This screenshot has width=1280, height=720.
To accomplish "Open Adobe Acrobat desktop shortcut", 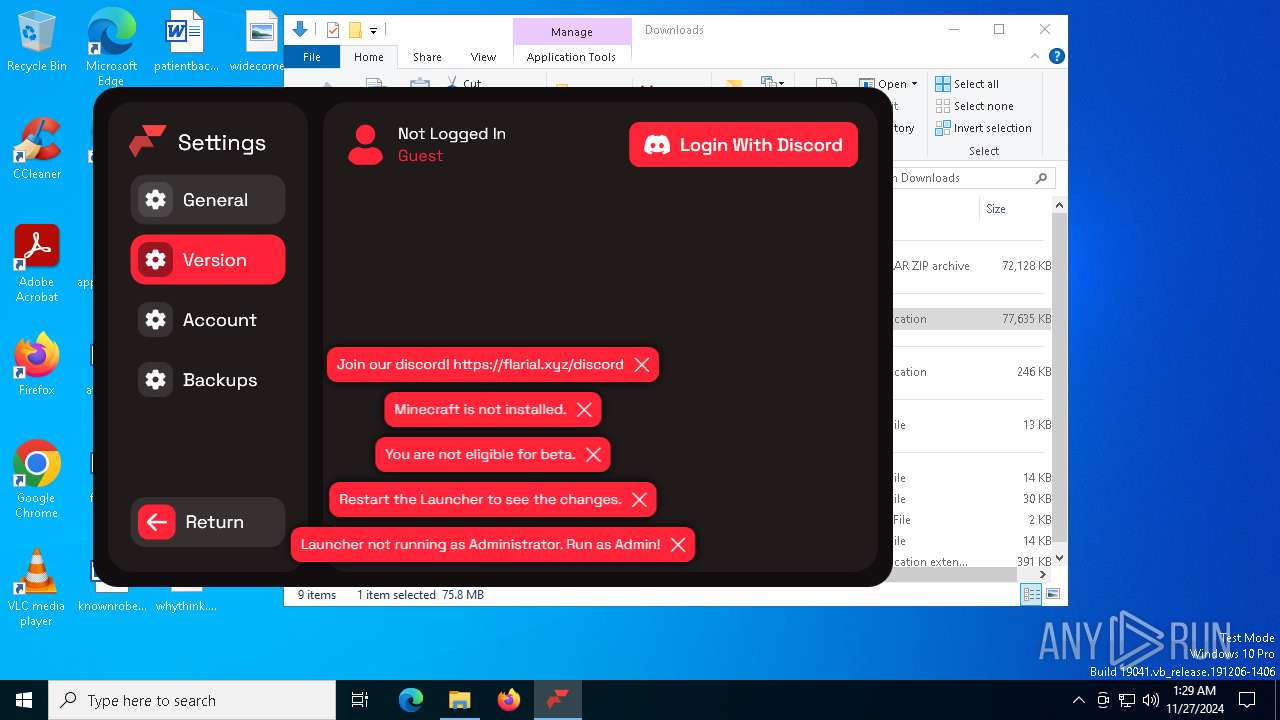I will (x=37, y=263).
